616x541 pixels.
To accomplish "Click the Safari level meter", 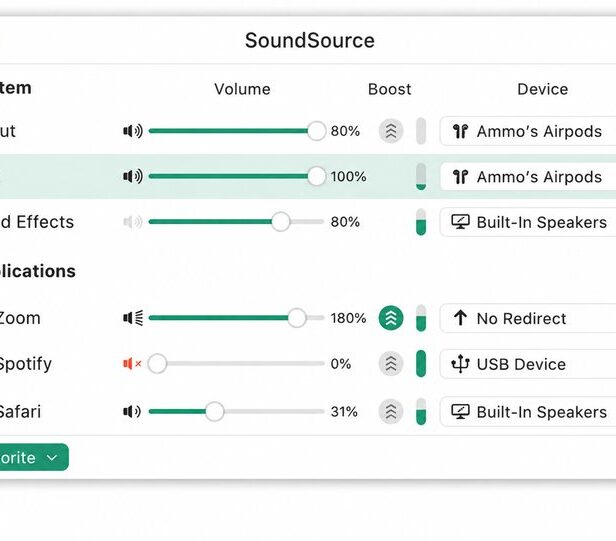I will 421,411.
